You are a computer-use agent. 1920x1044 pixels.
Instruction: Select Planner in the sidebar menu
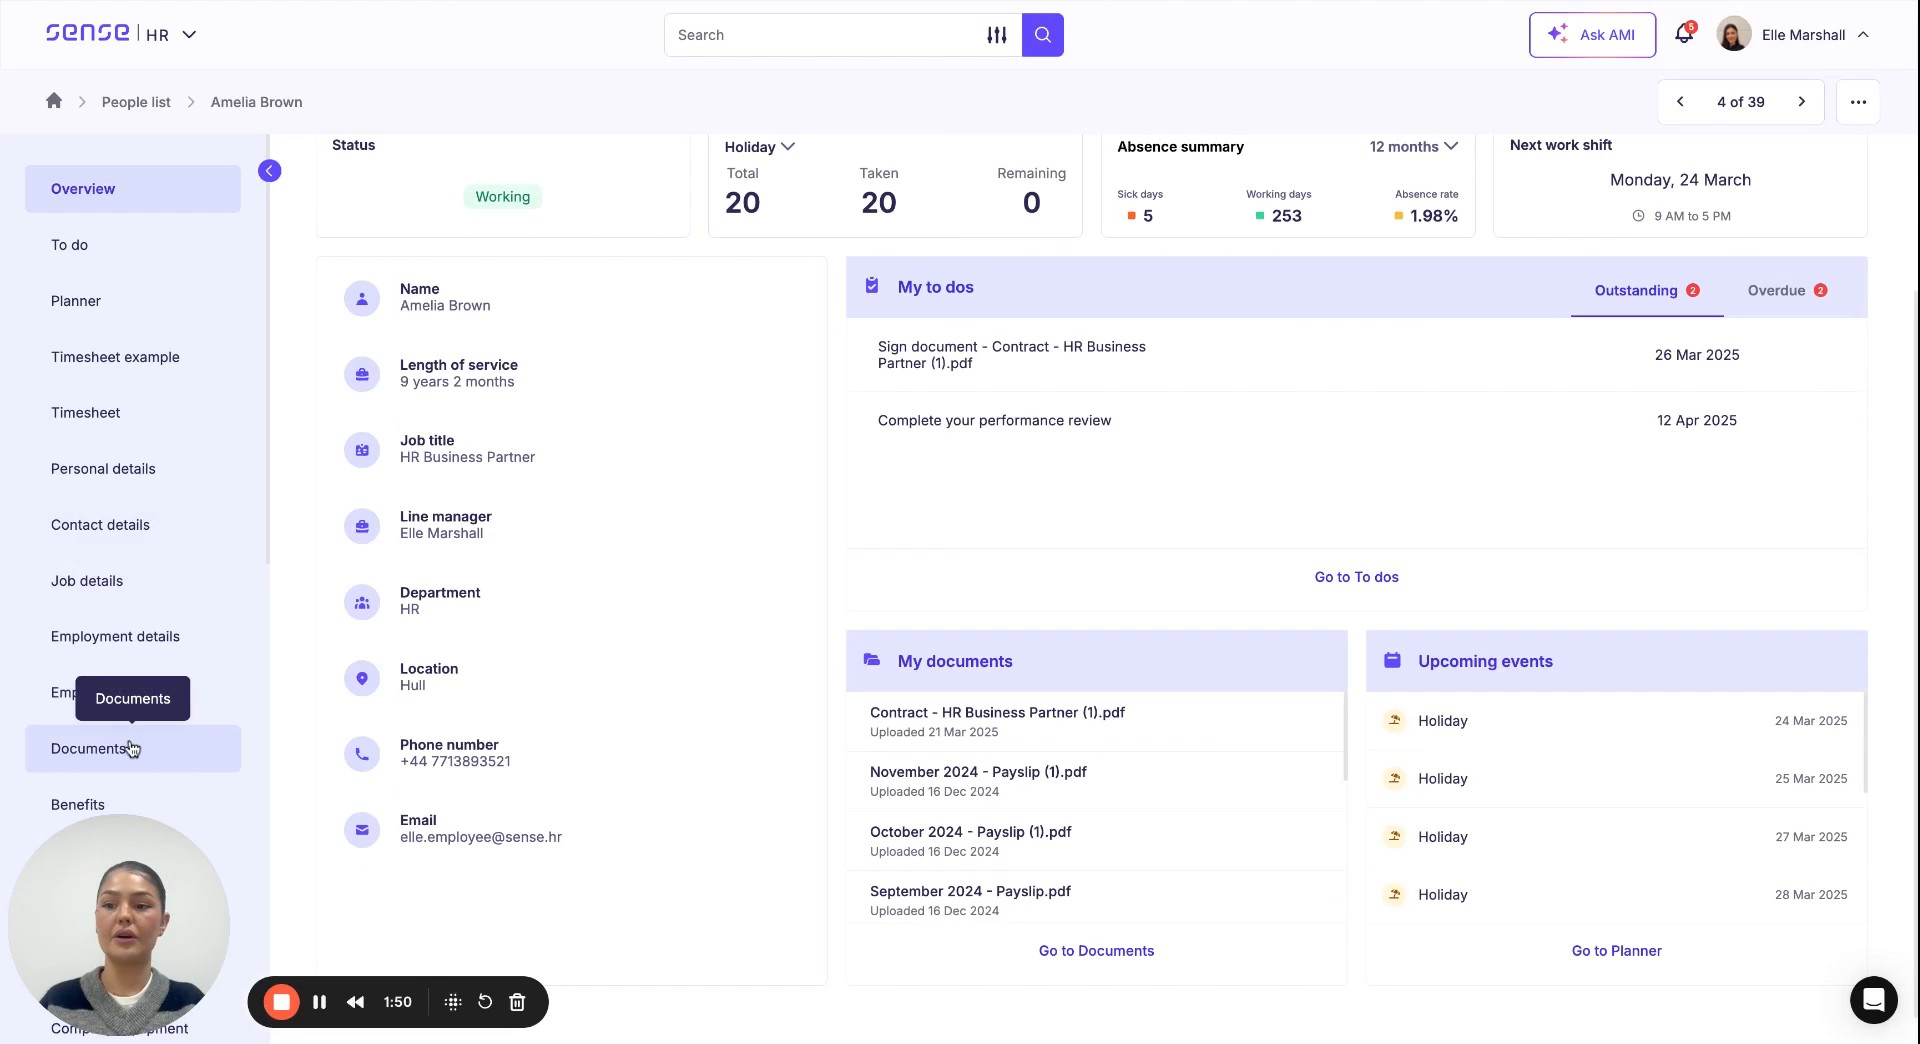click(76, 300)
